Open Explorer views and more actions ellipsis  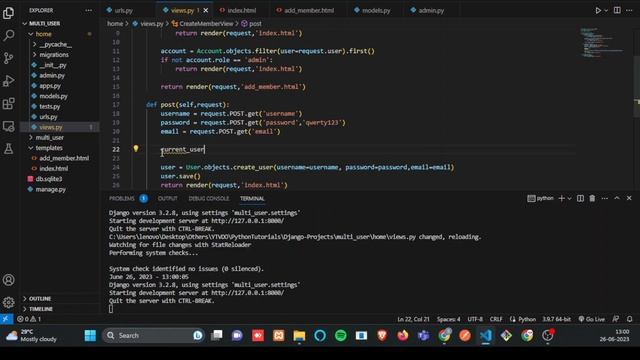pos(89,10)
